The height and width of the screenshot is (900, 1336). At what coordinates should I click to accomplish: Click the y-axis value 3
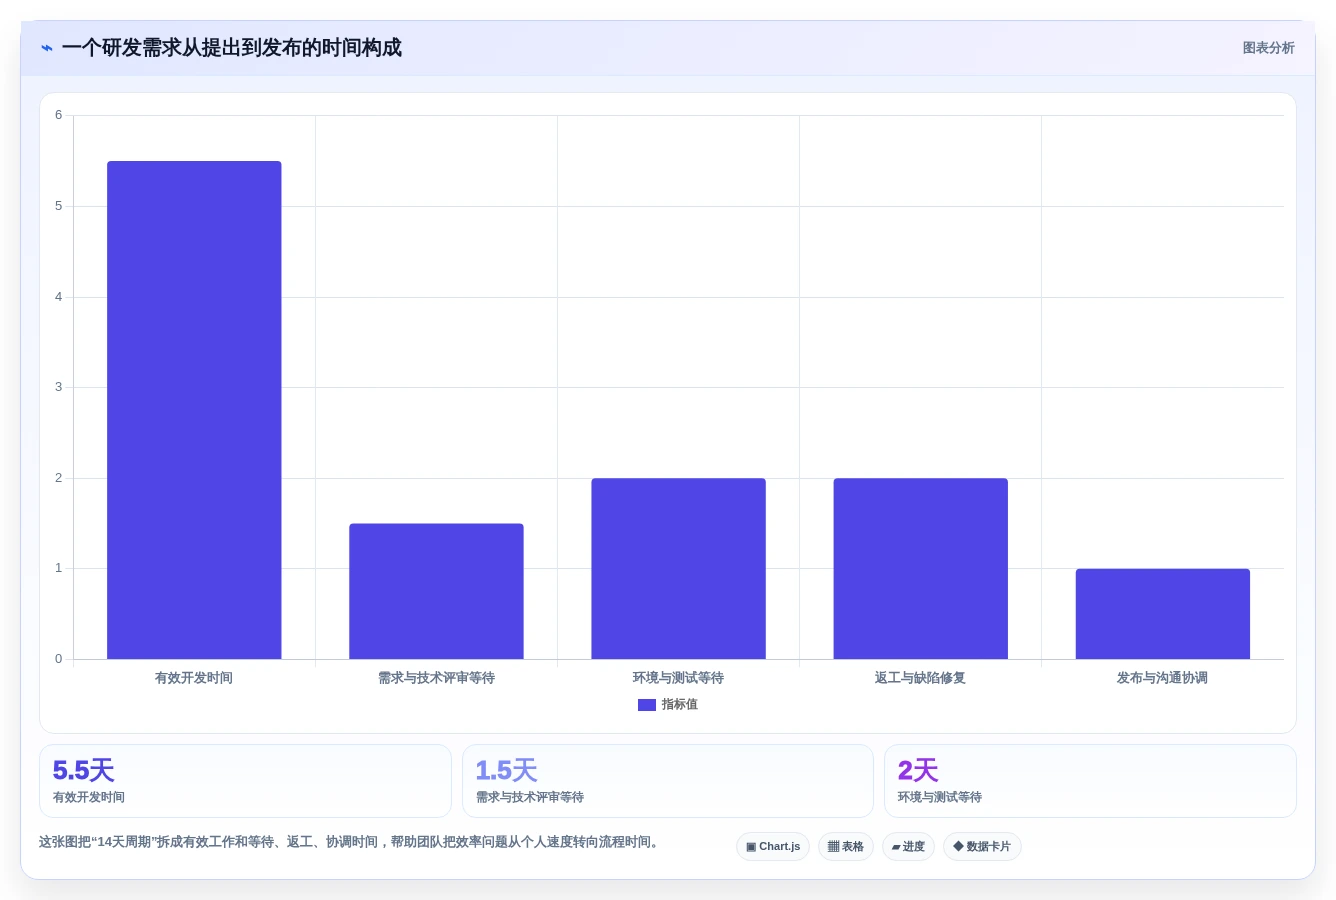tap(58, 387)
